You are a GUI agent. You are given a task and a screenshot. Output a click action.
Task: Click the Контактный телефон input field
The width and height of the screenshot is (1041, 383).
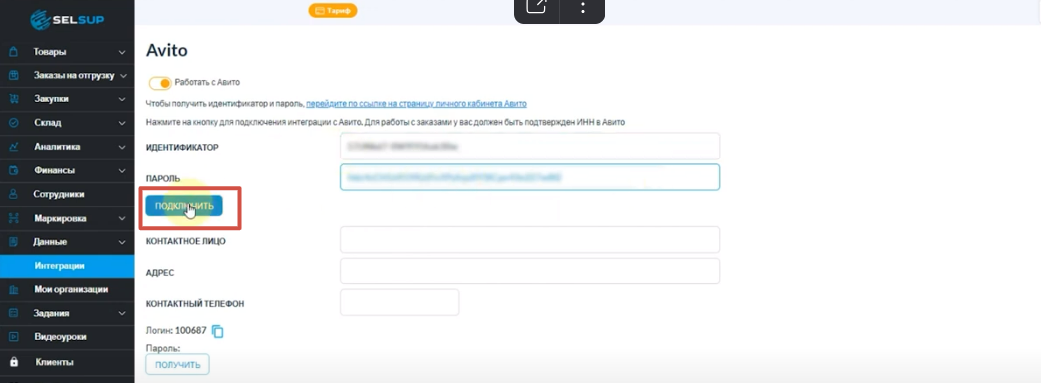(400, 302)
